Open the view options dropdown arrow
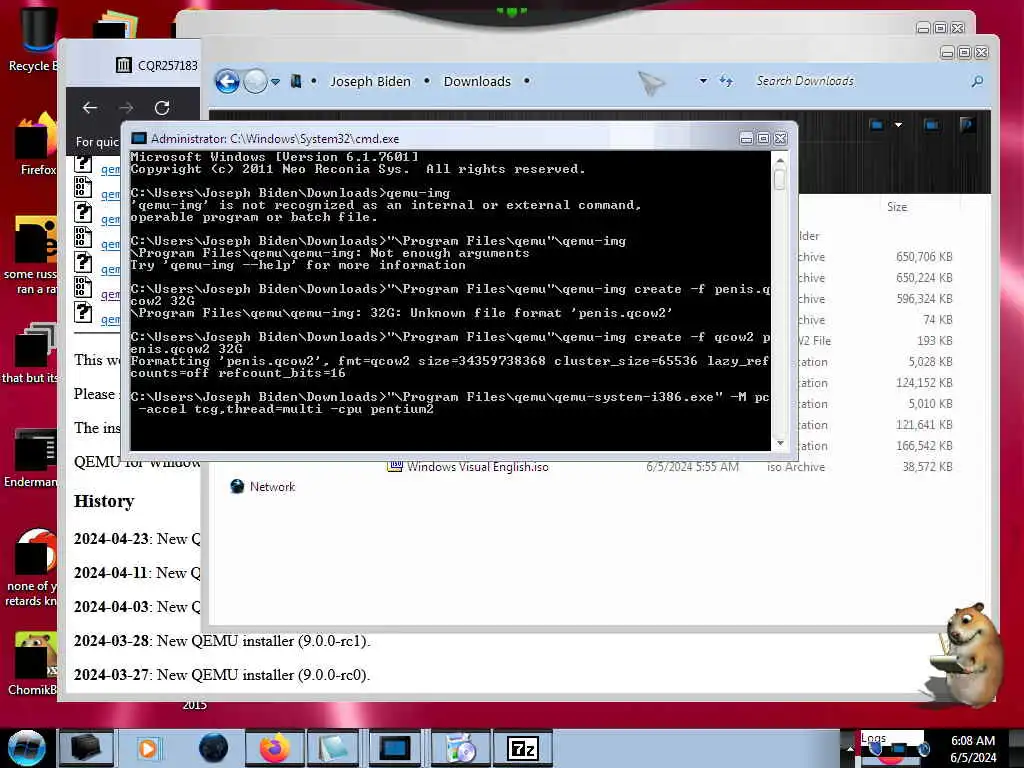The image size is (1024, 768). coord(899,125)
